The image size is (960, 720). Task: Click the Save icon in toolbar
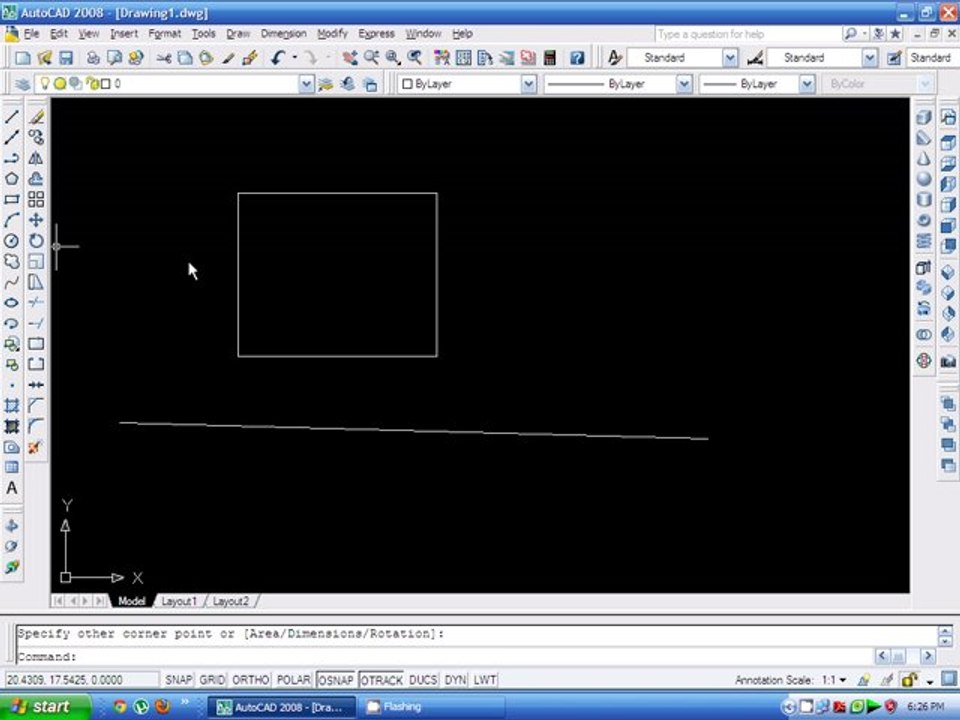[66, 58]
